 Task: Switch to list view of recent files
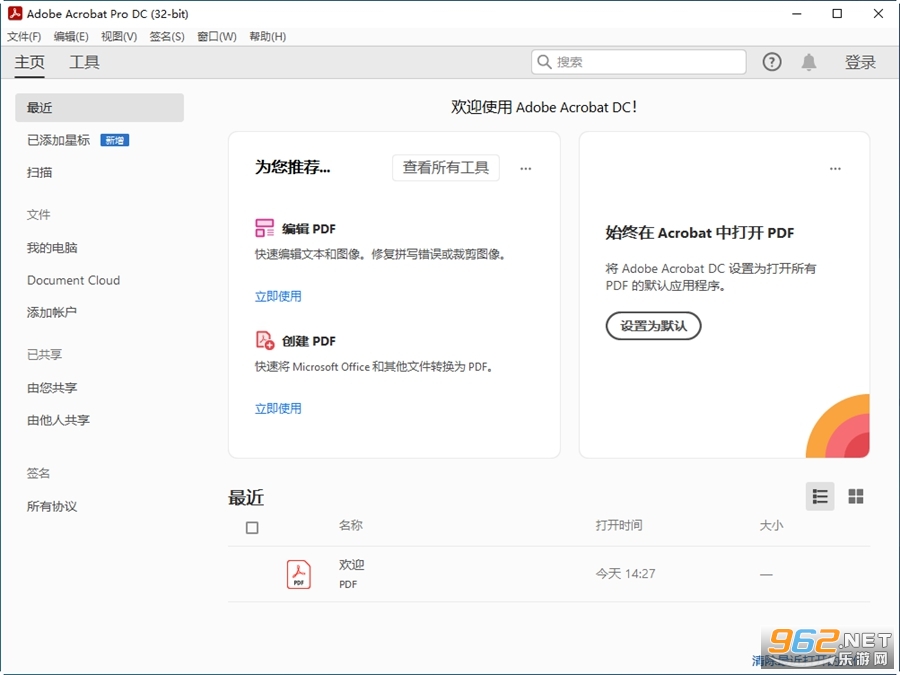[x=820, y=496]
